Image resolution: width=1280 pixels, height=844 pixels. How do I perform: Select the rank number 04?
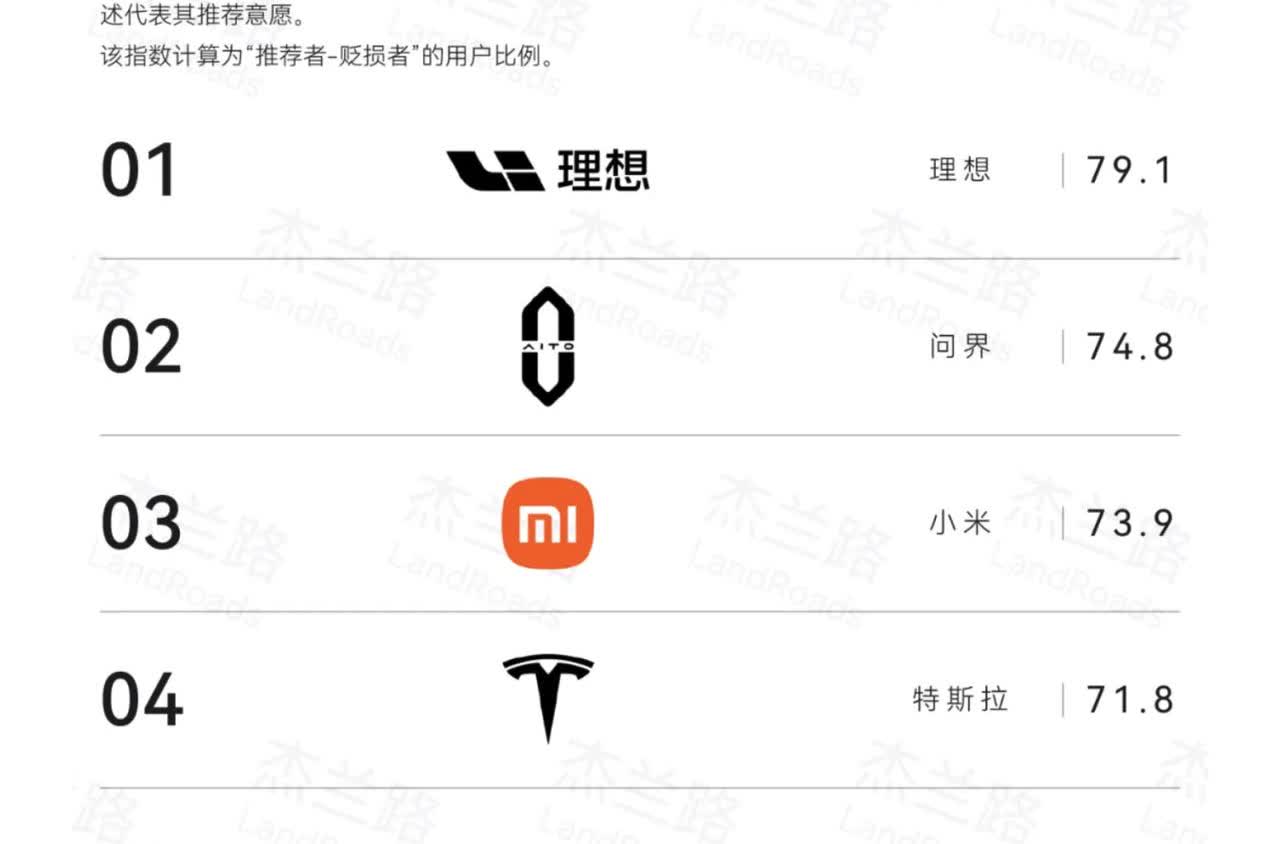point(141,699)
